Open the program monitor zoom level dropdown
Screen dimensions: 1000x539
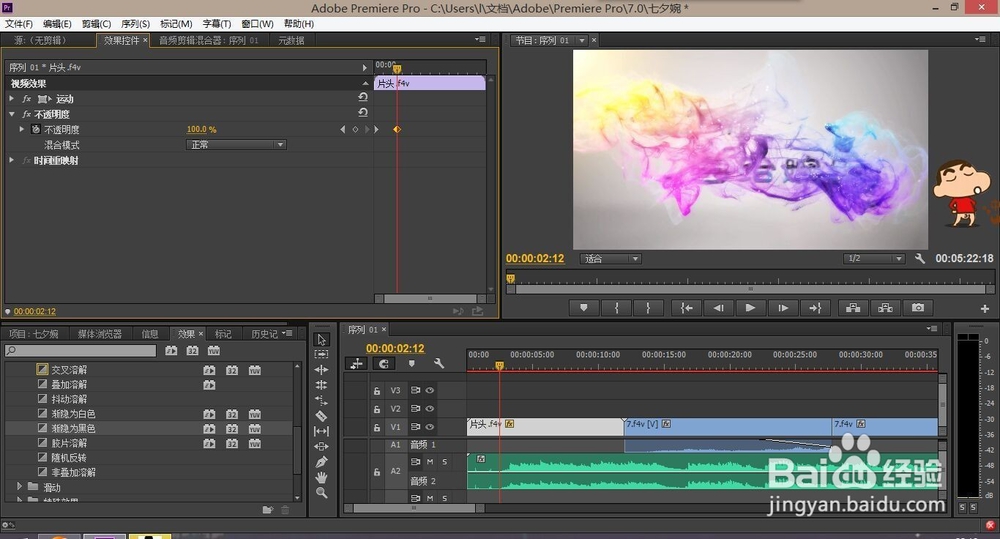610,258
